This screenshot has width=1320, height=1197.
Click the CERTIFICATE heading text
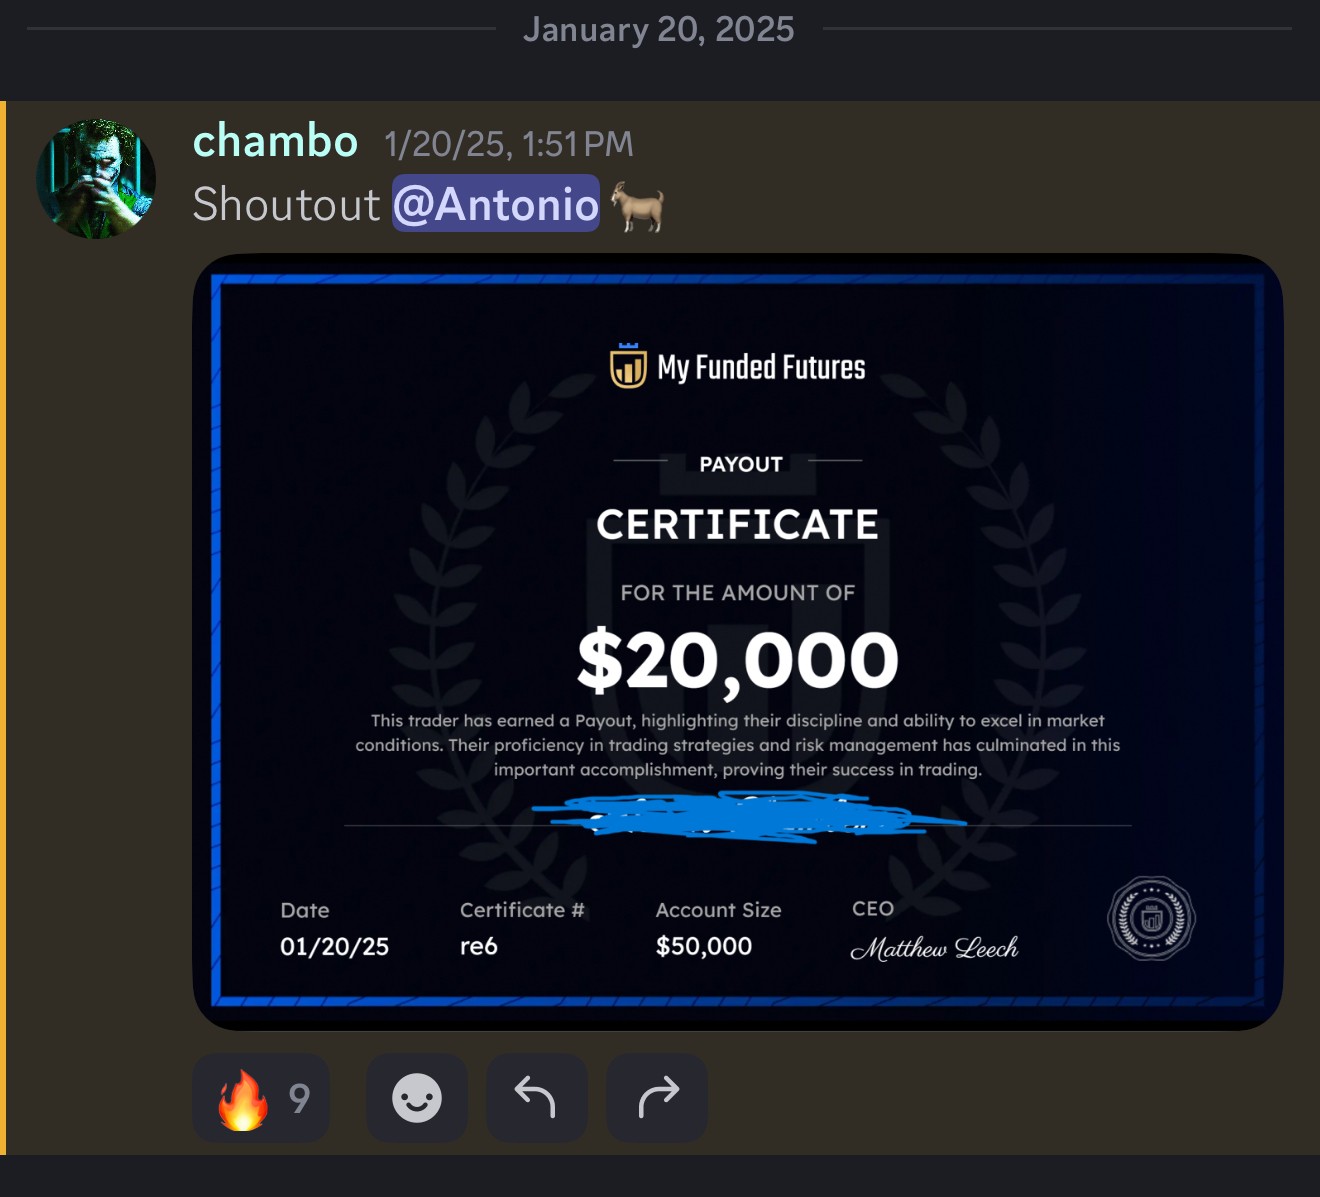pos(738,525)
